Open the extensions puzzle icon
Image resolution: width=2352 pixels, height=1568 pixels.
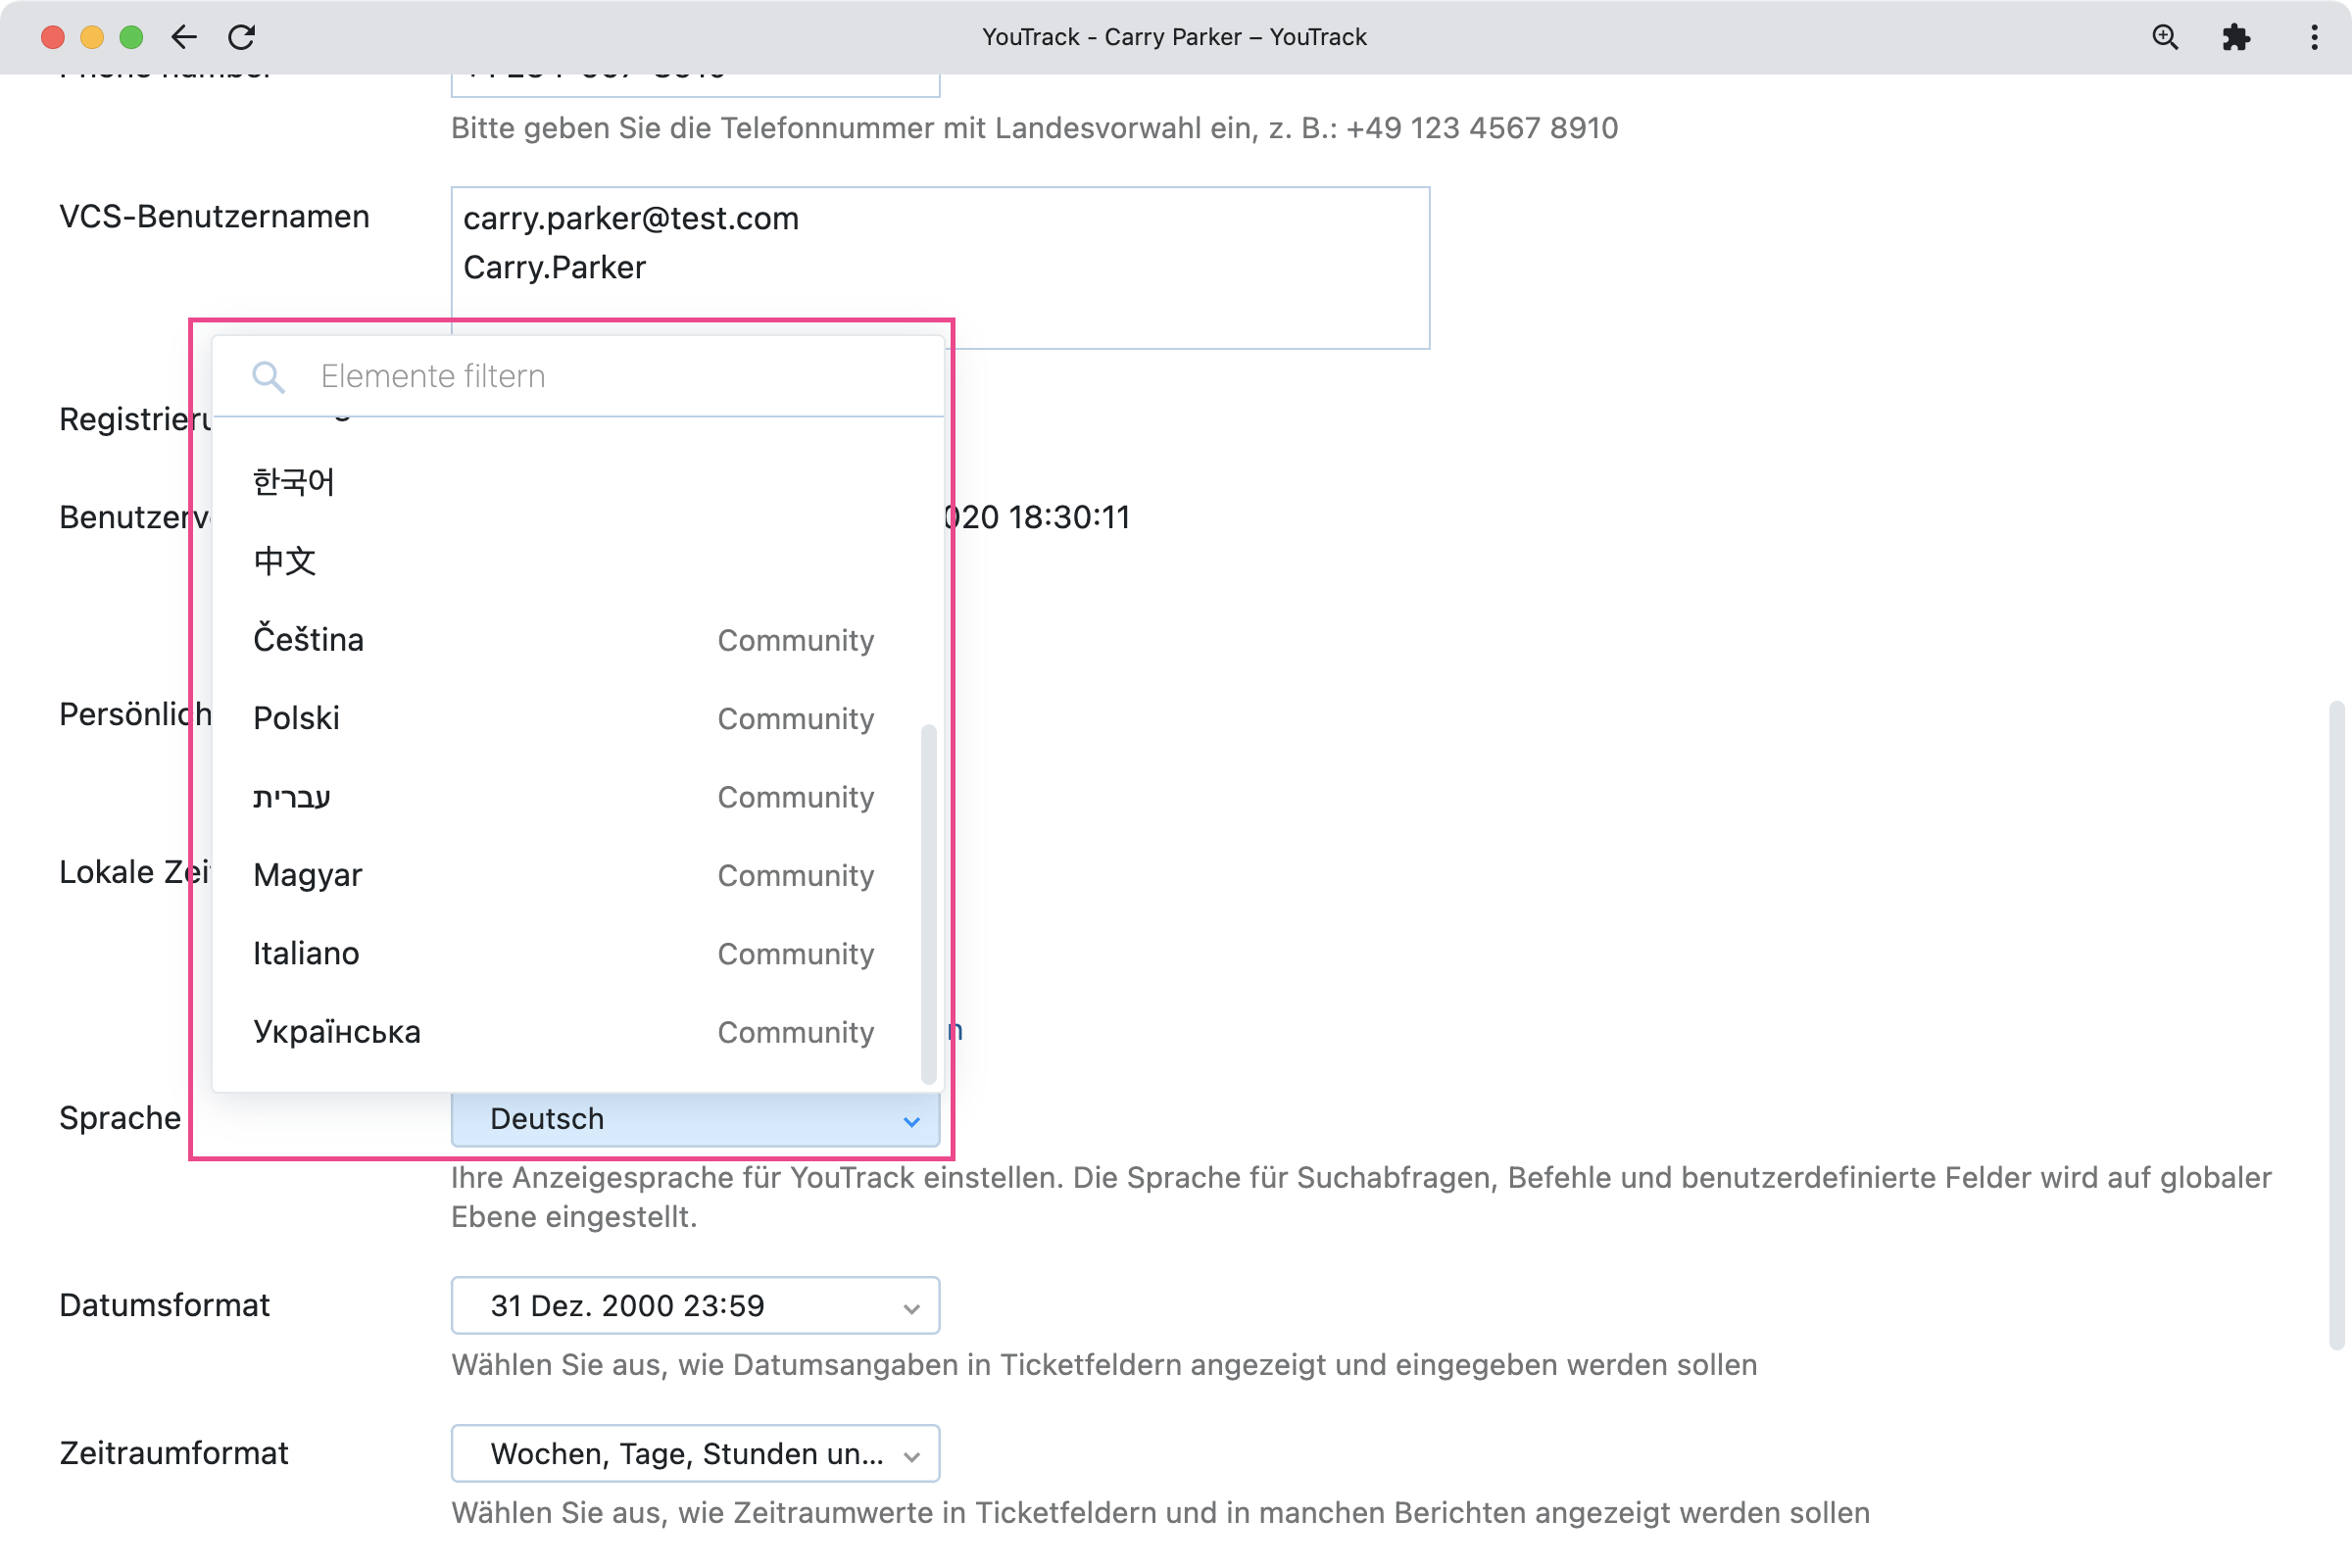[x=2236, y=37]
